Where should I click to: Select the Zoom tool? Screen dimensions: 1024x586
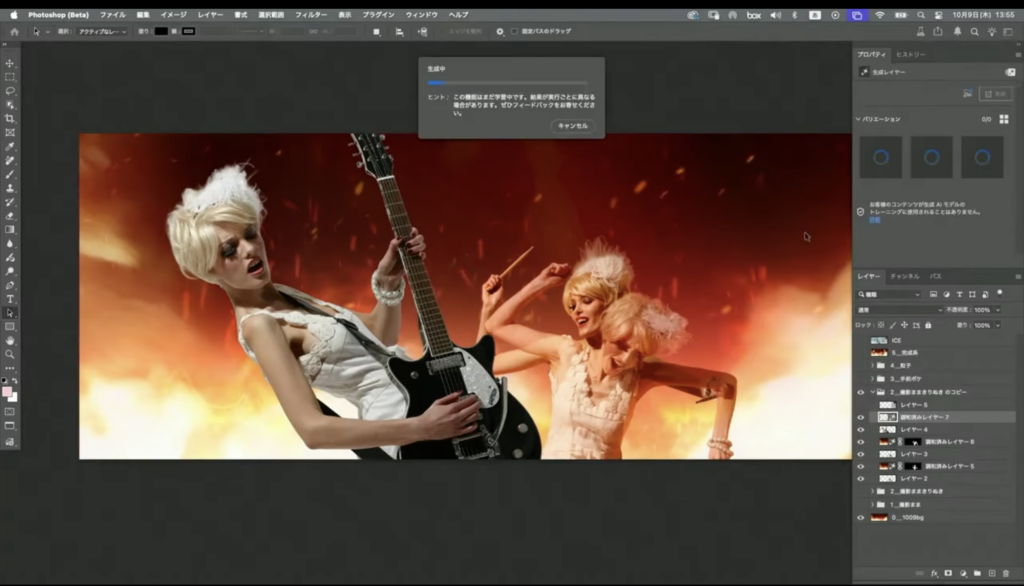tap(10, 354)
